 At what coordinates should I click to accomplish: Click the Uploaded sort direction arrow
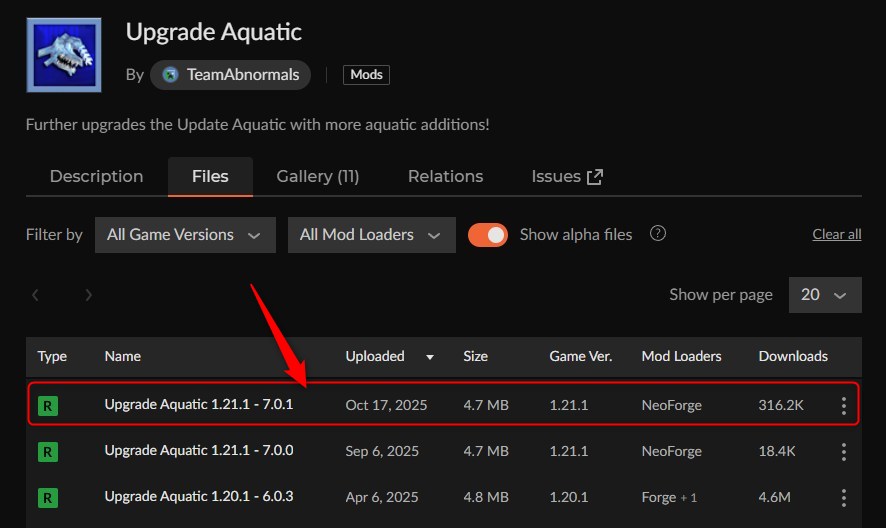pyautogui.click(x=430, y=357)
